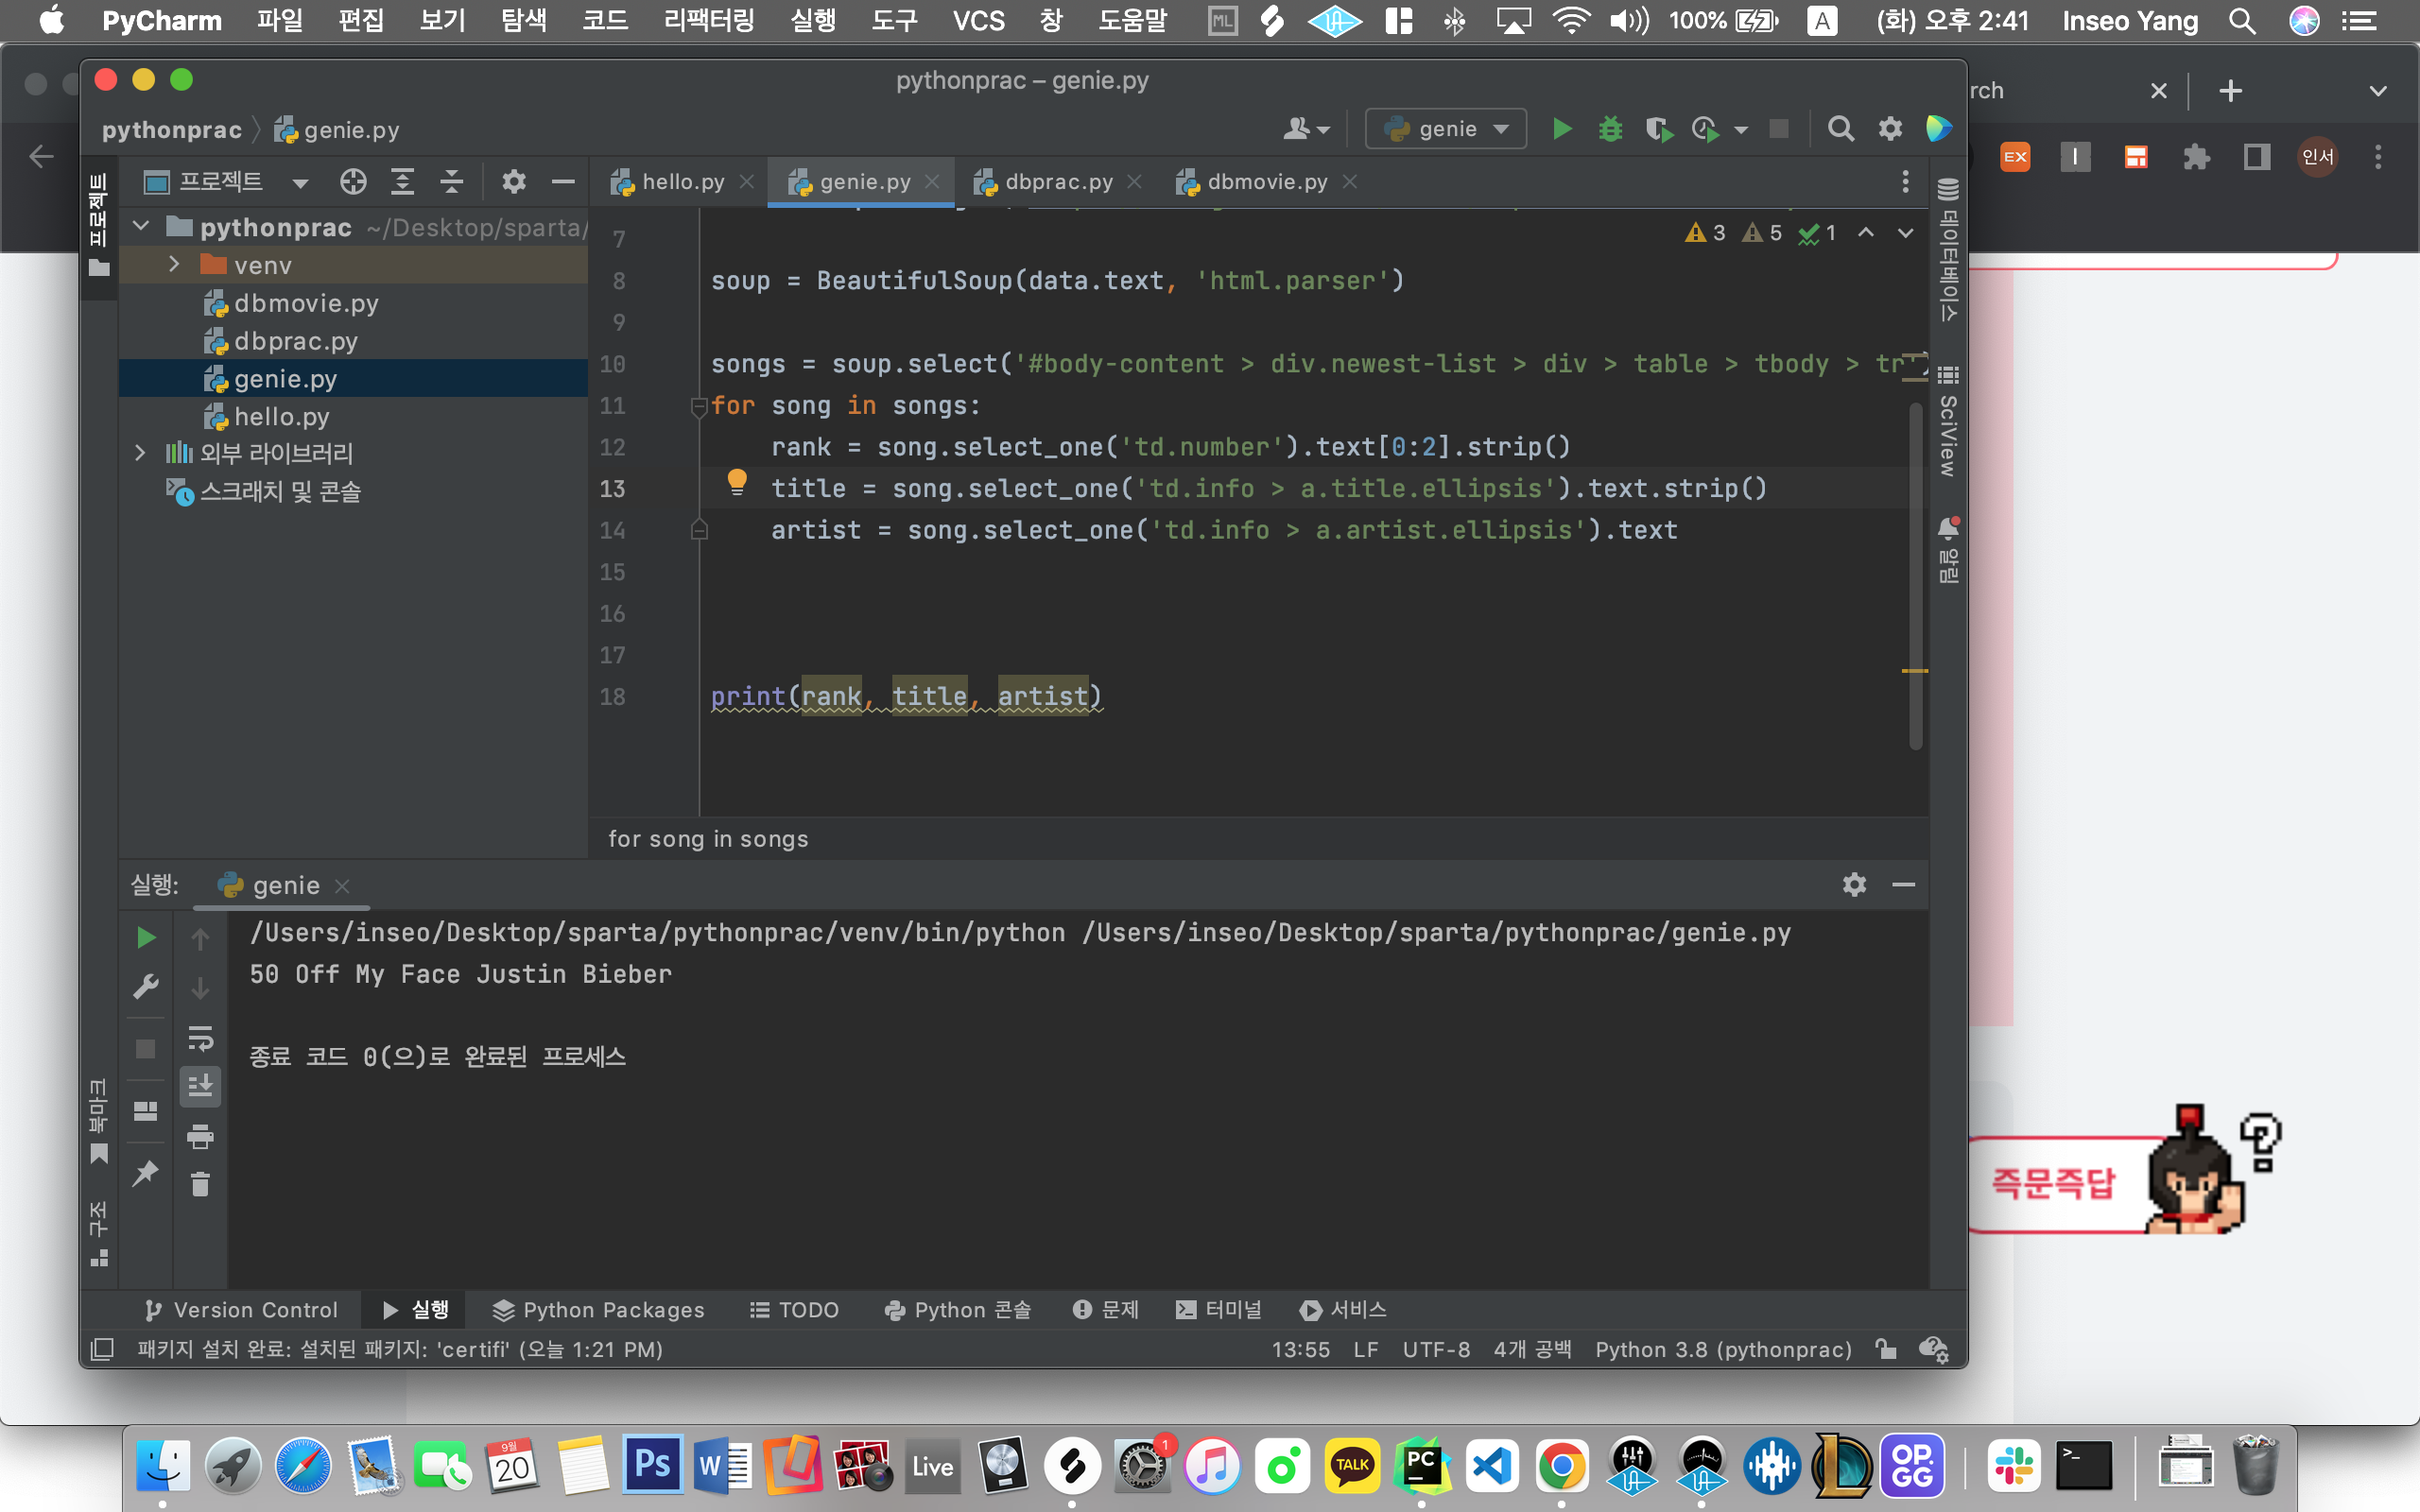Open the TODO tool window

click(x=794, y=1310)
